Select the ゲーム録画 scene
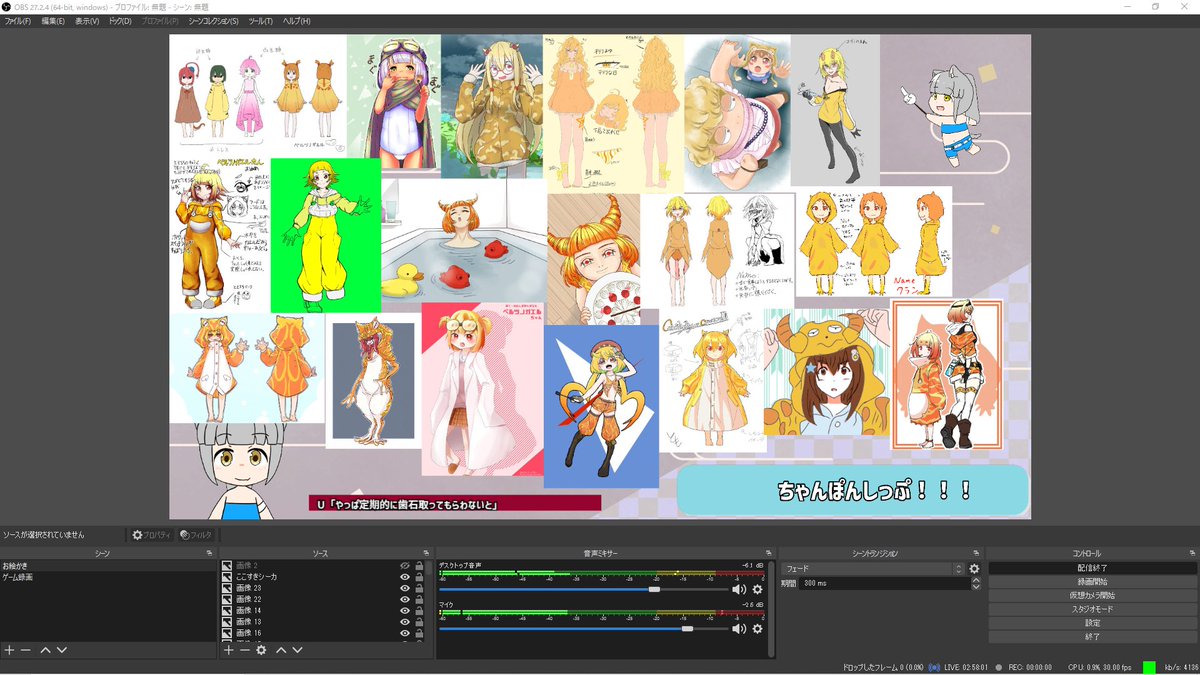1200x675 pixels. pos(108,577)
